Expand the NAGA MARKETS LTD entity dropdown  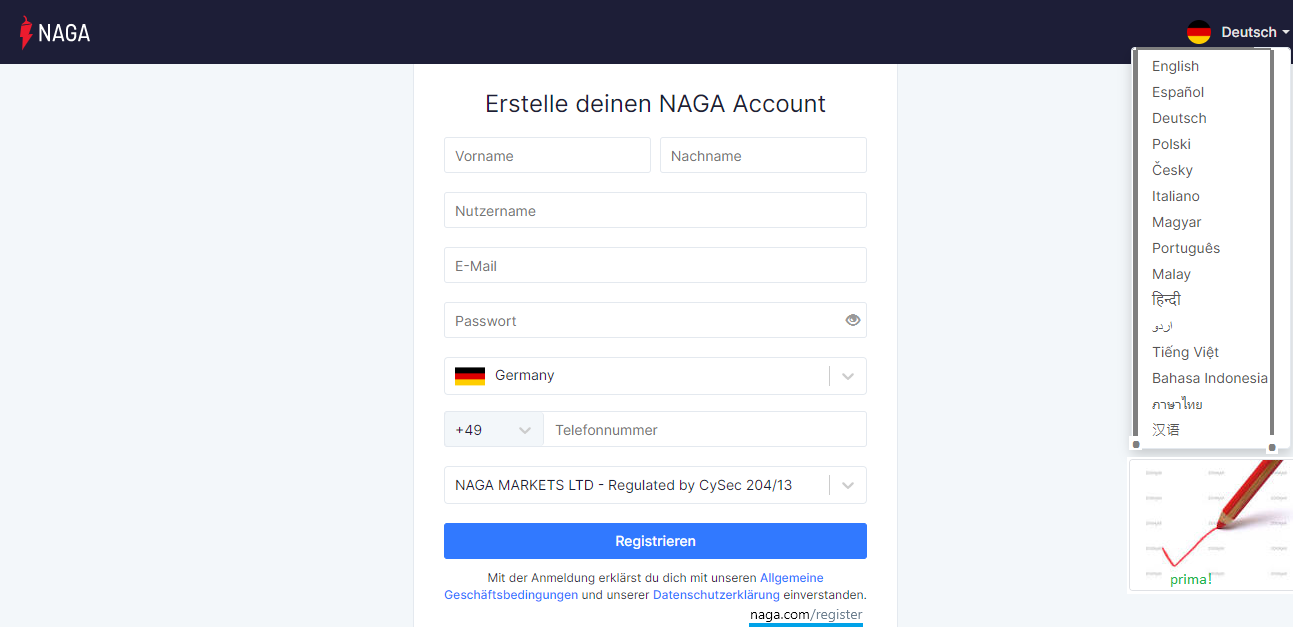847,485
